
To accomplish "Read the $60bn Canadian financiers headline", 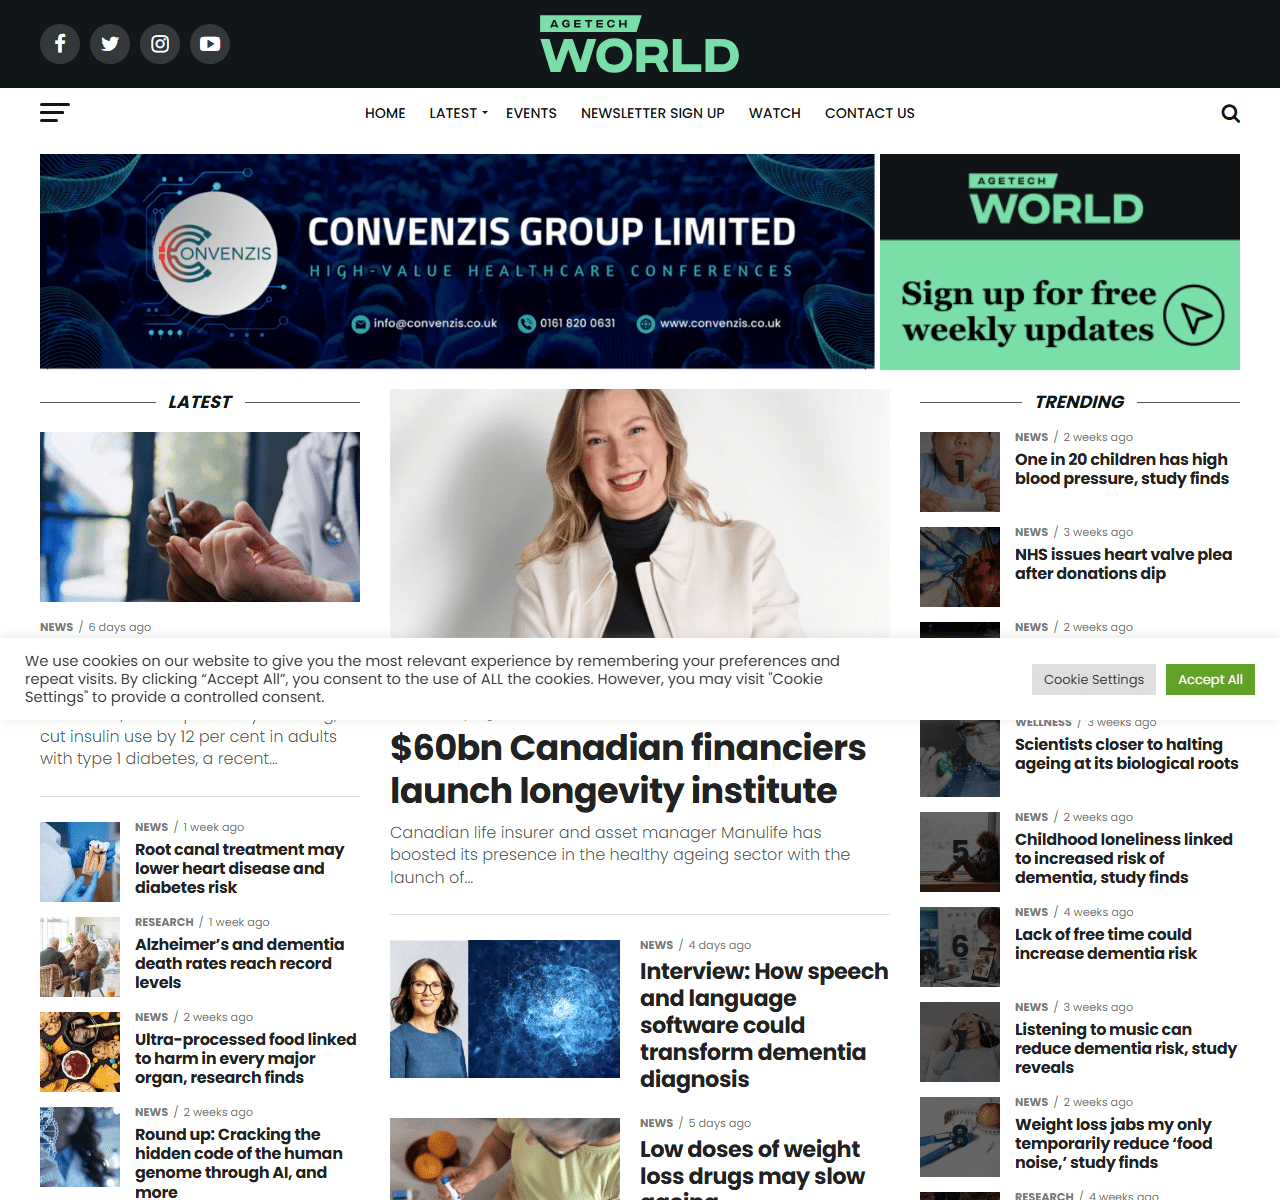I will 628,769.
